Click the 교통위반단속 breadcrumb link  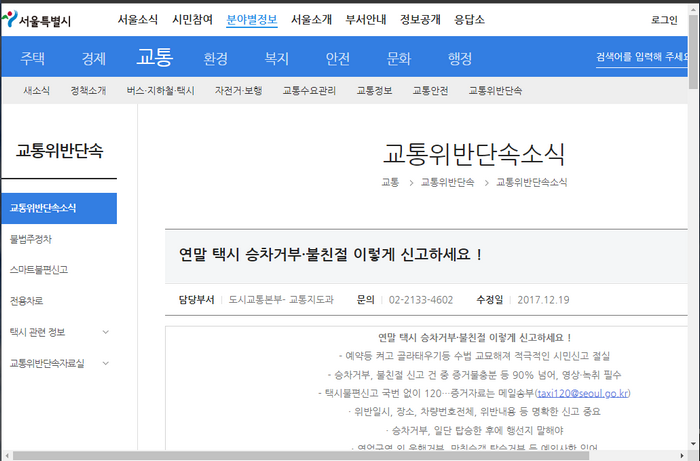coord(447,182)
